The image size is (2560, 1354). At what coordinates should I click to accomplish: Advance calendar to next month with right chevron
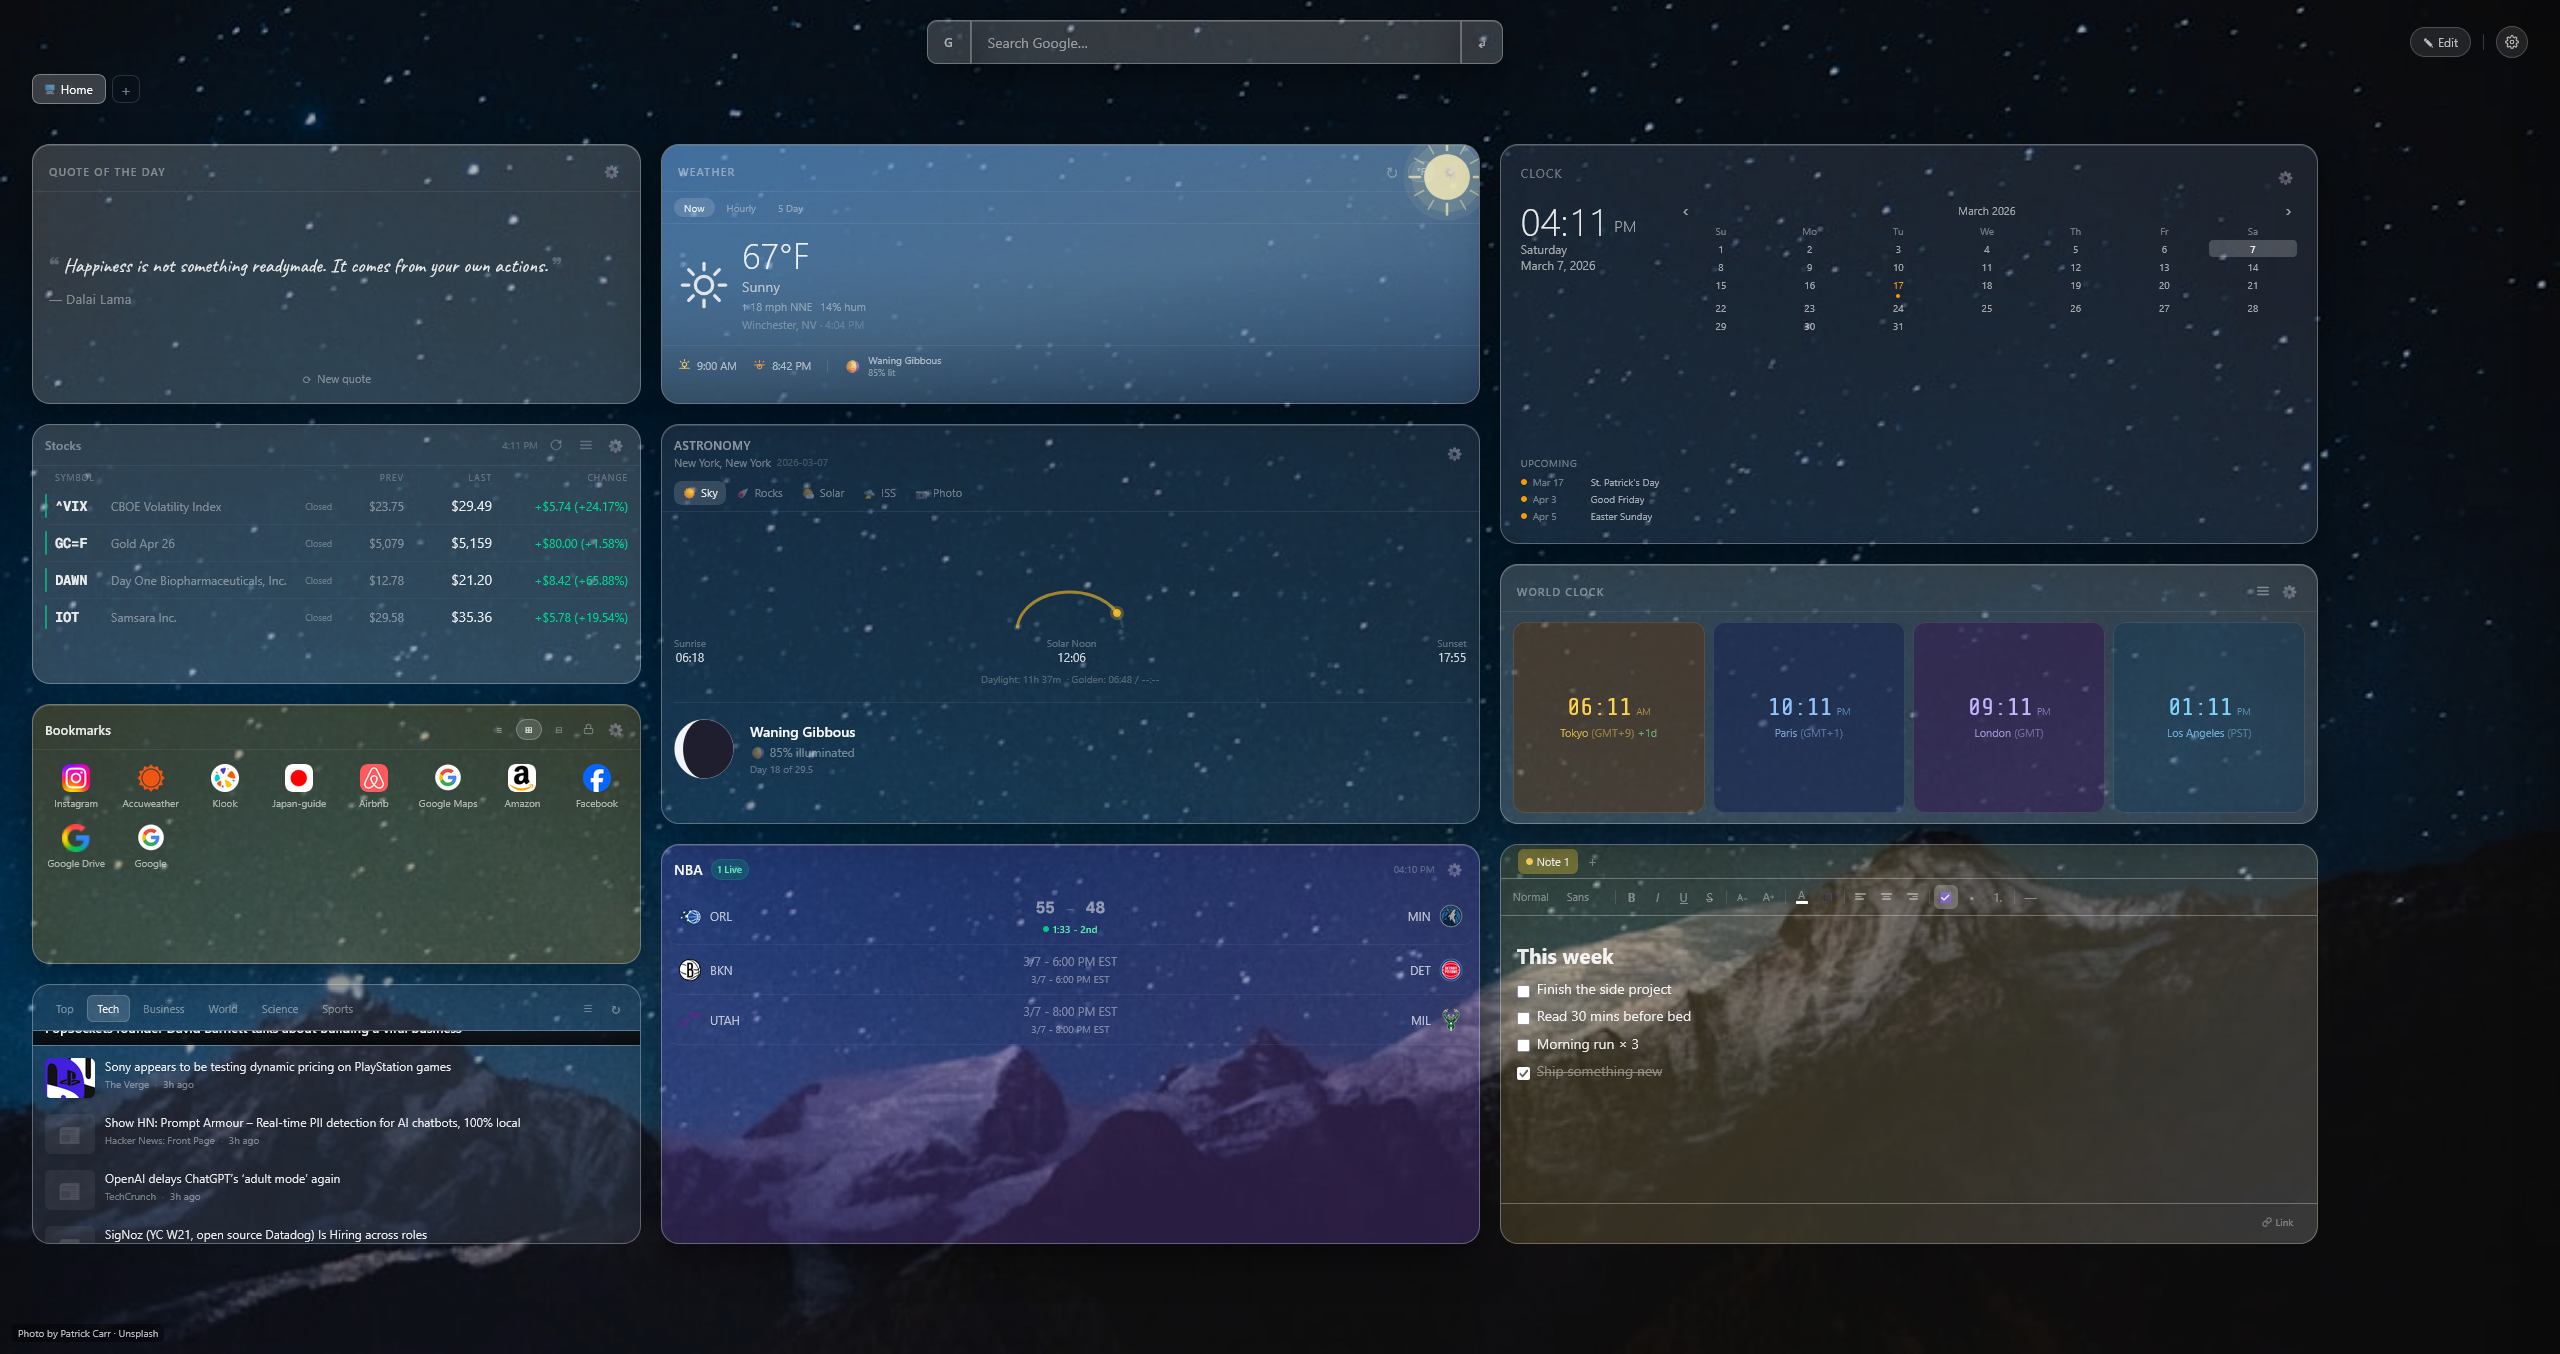(2288, 211)
